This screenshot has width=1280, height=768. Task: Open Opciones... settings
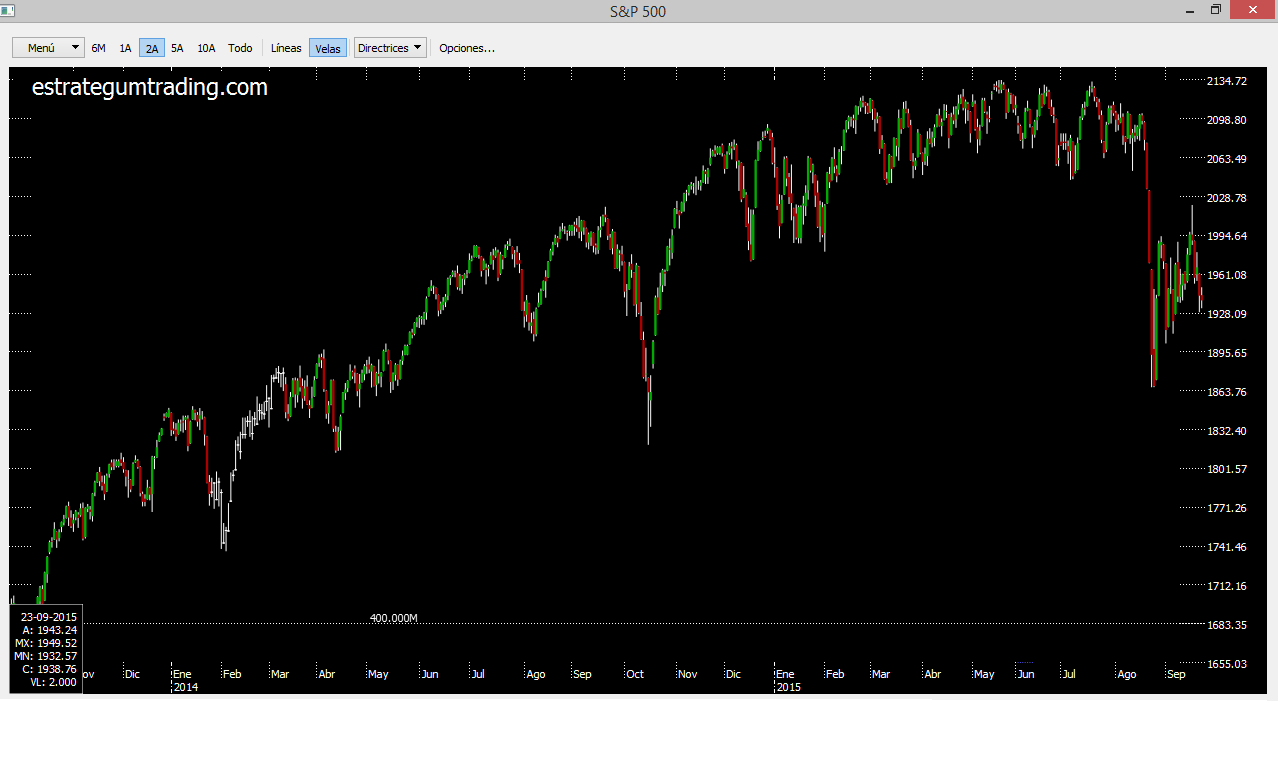pos(467,48)
